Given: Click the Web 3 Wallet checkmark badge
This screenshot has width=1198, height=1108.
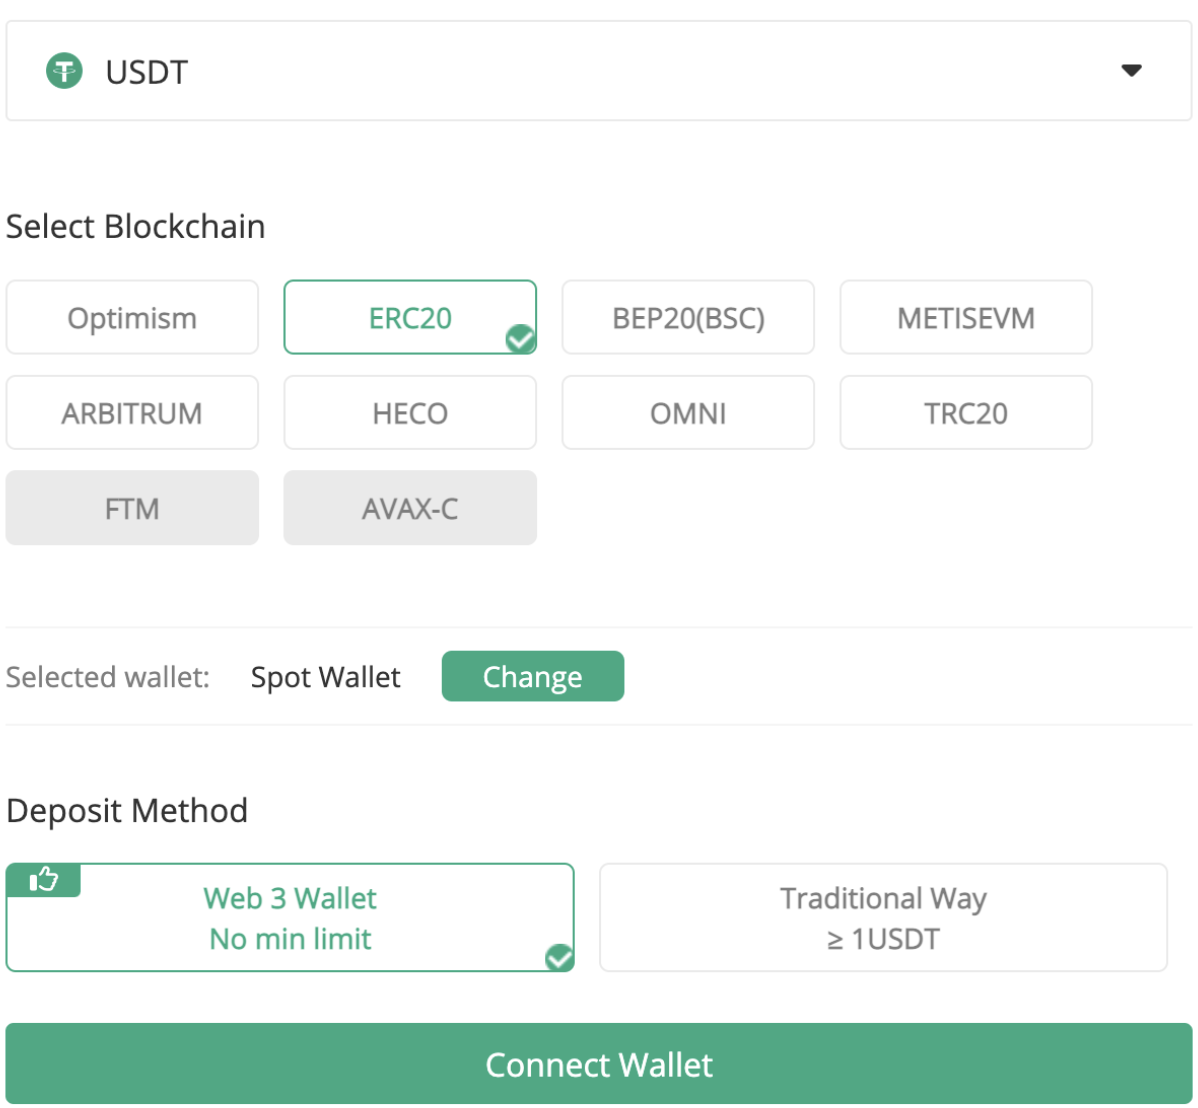Looking at the screenshot, I should (x=559, y=958).
